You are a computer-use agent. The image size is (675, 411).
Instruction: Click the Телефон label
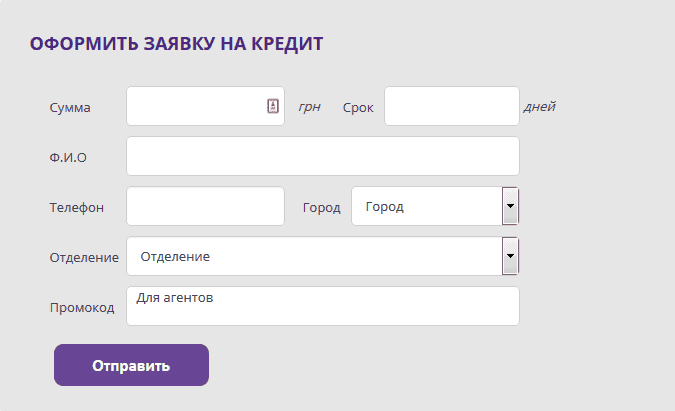tap(77, 207)
